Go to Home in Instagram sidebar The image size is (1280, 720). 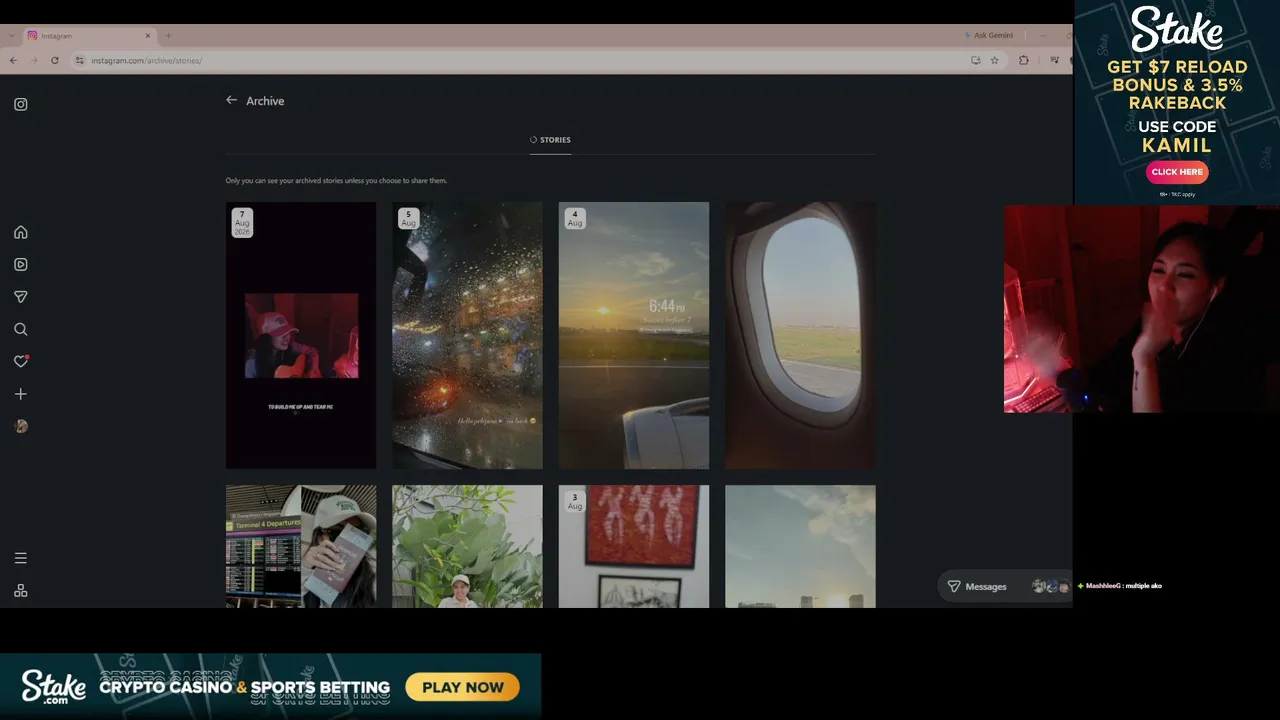(20, 232)
